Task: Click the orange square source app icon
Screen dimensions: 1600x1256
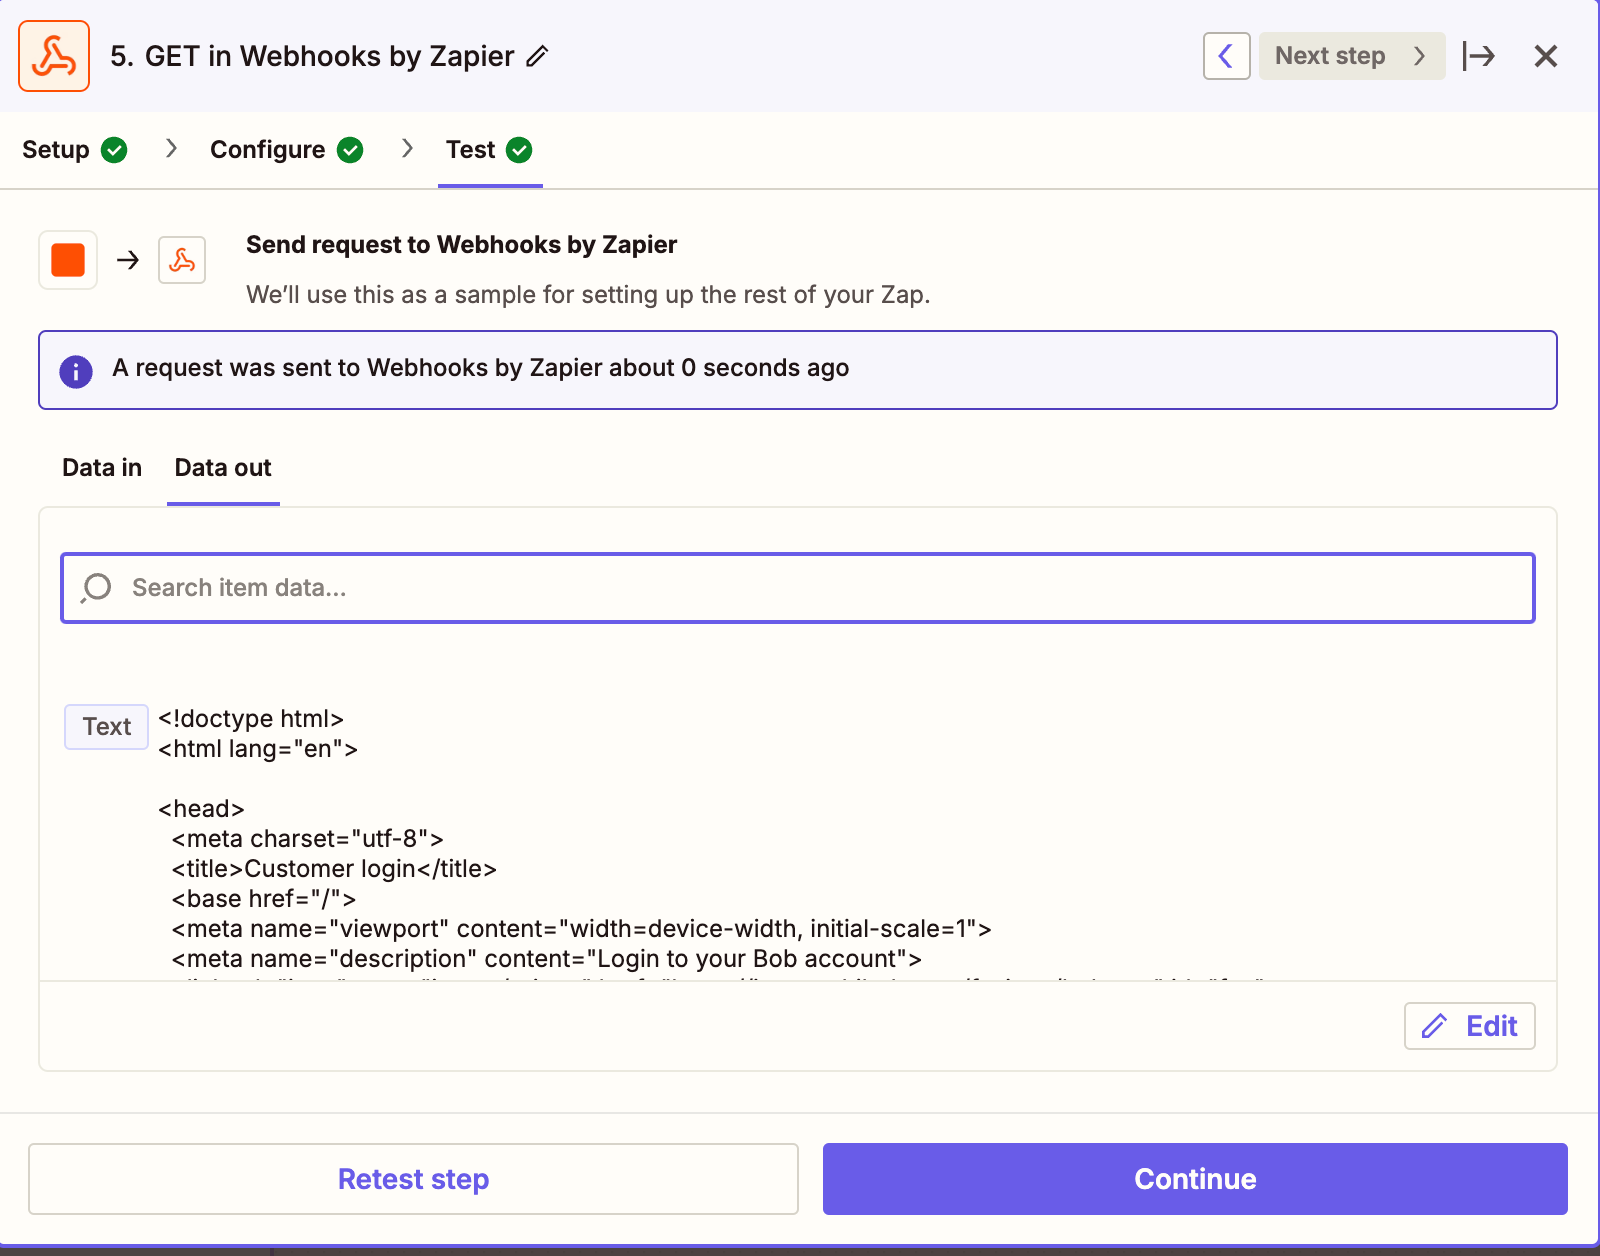Action: click(x=68, y=260)
